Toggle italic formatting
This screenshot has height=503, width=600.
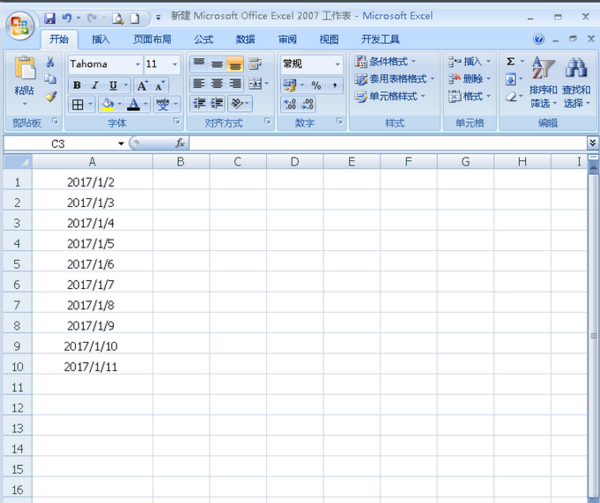point(95,85)
